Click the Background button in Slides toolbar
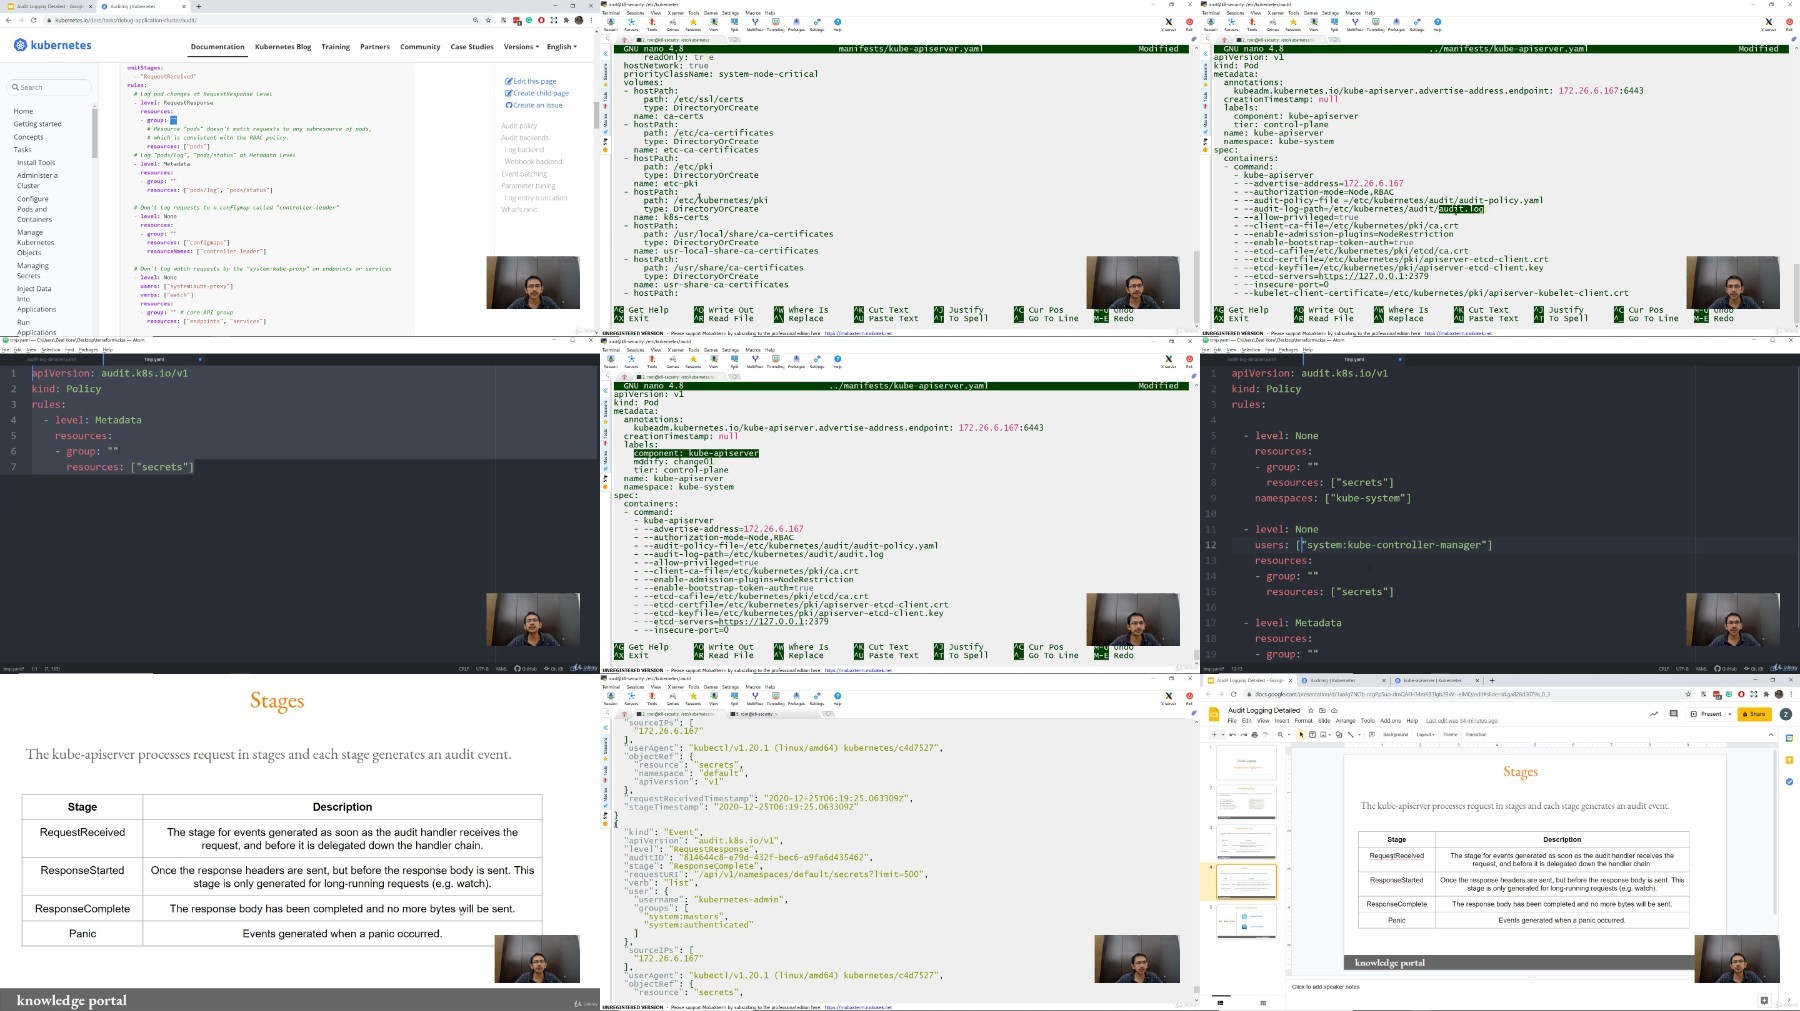This screenshot has height=1011, width=1800. (x=1395, y=734)
